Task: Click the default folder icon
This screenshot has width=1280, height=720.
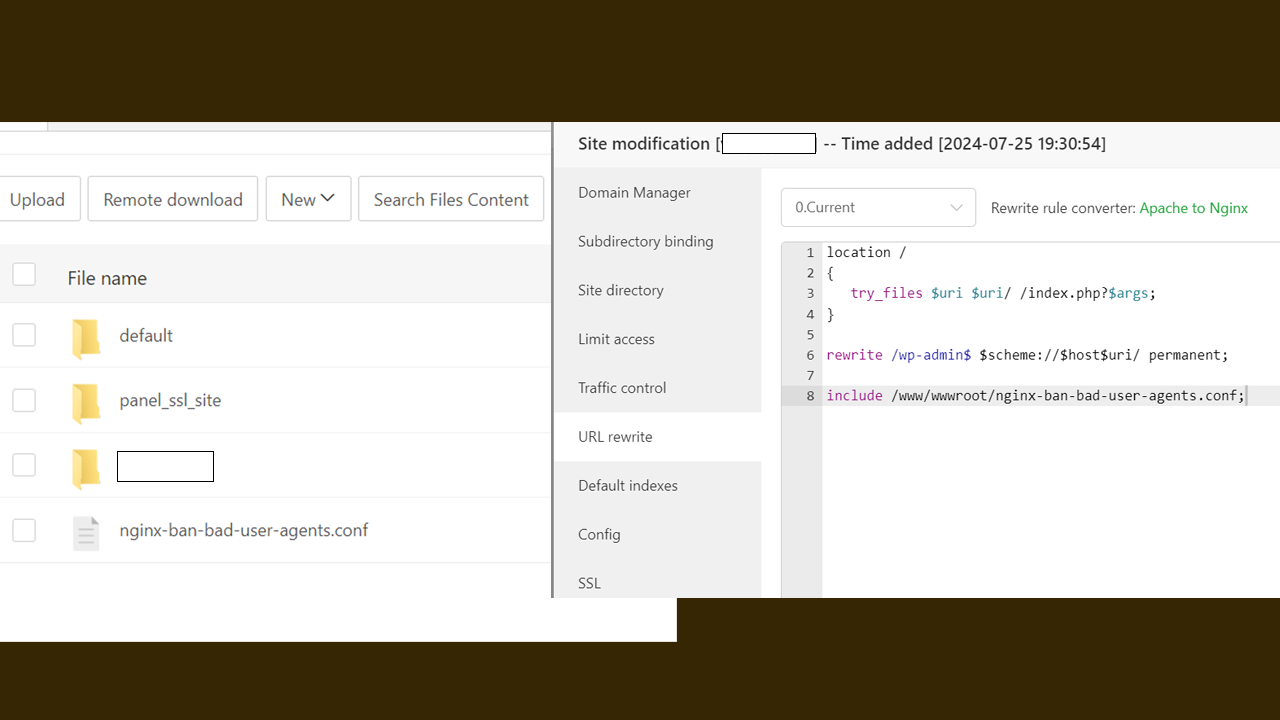Action: tap(86, 337)
